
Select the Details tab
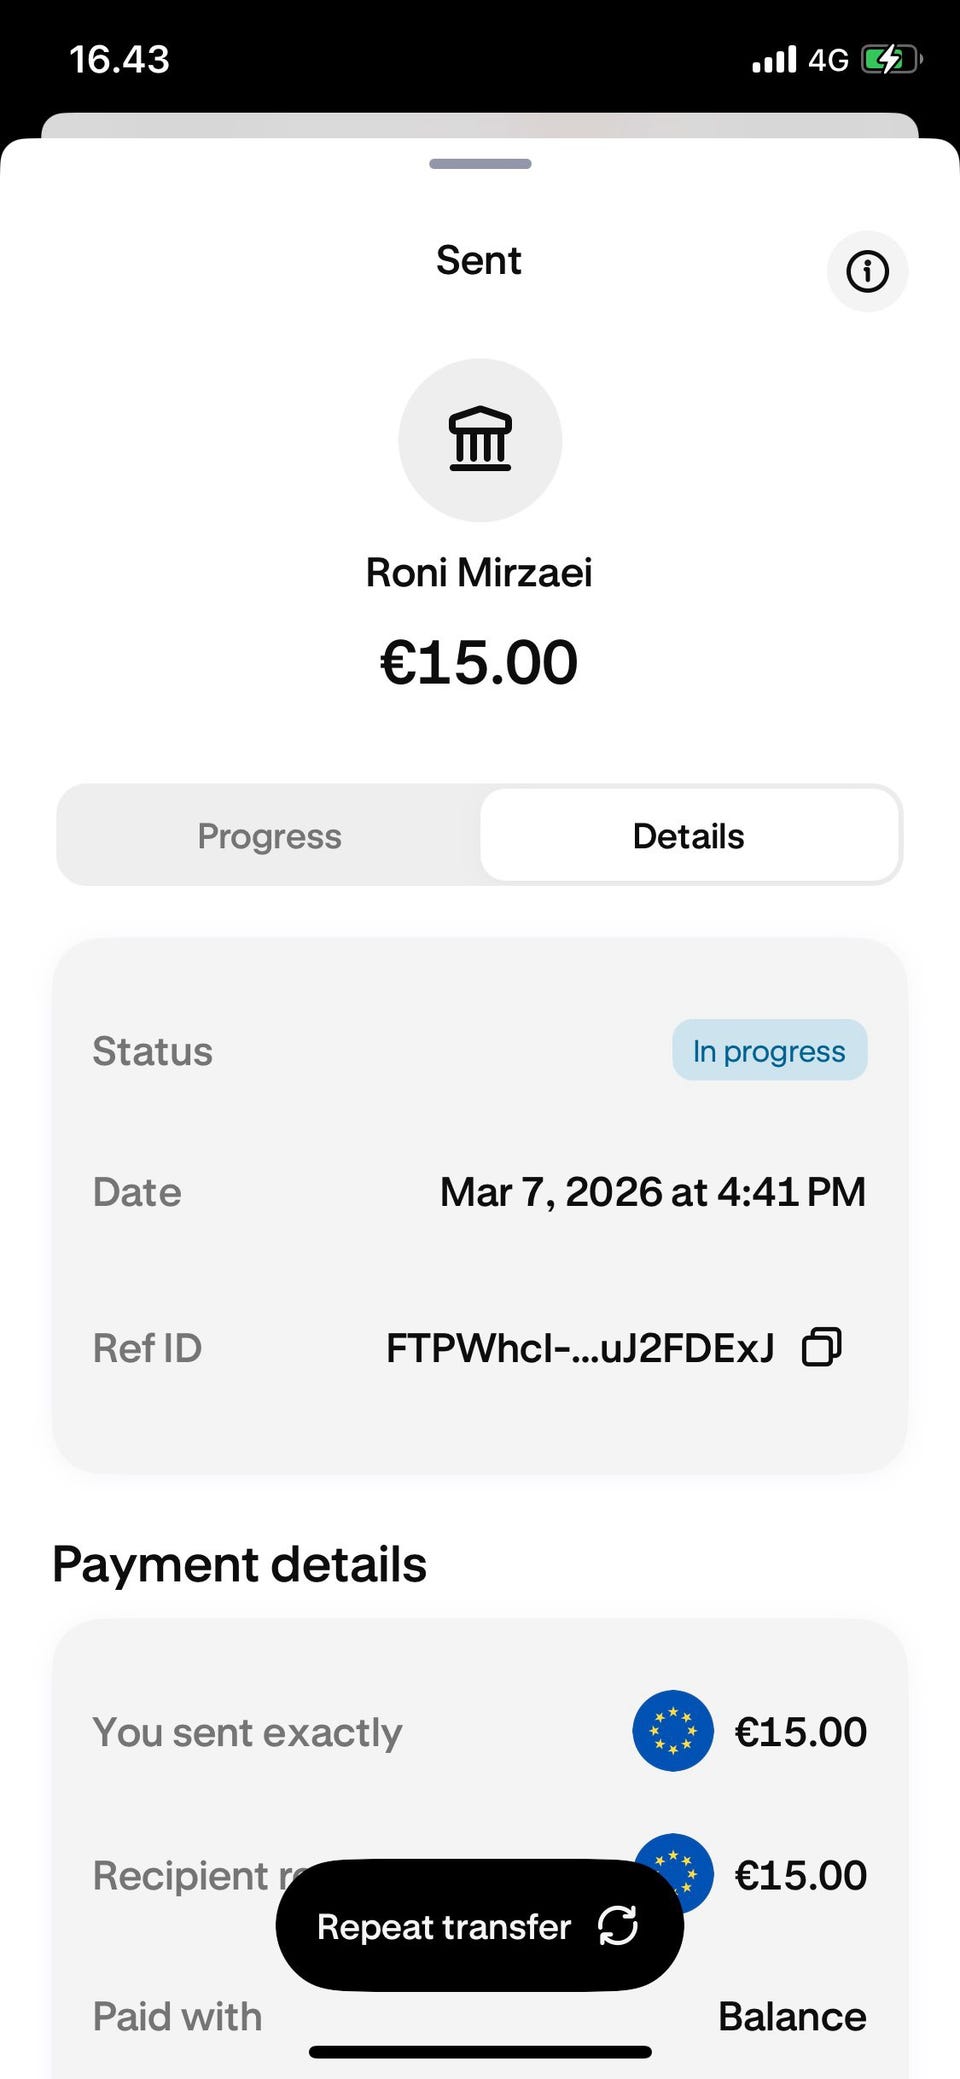coord(688,836)
